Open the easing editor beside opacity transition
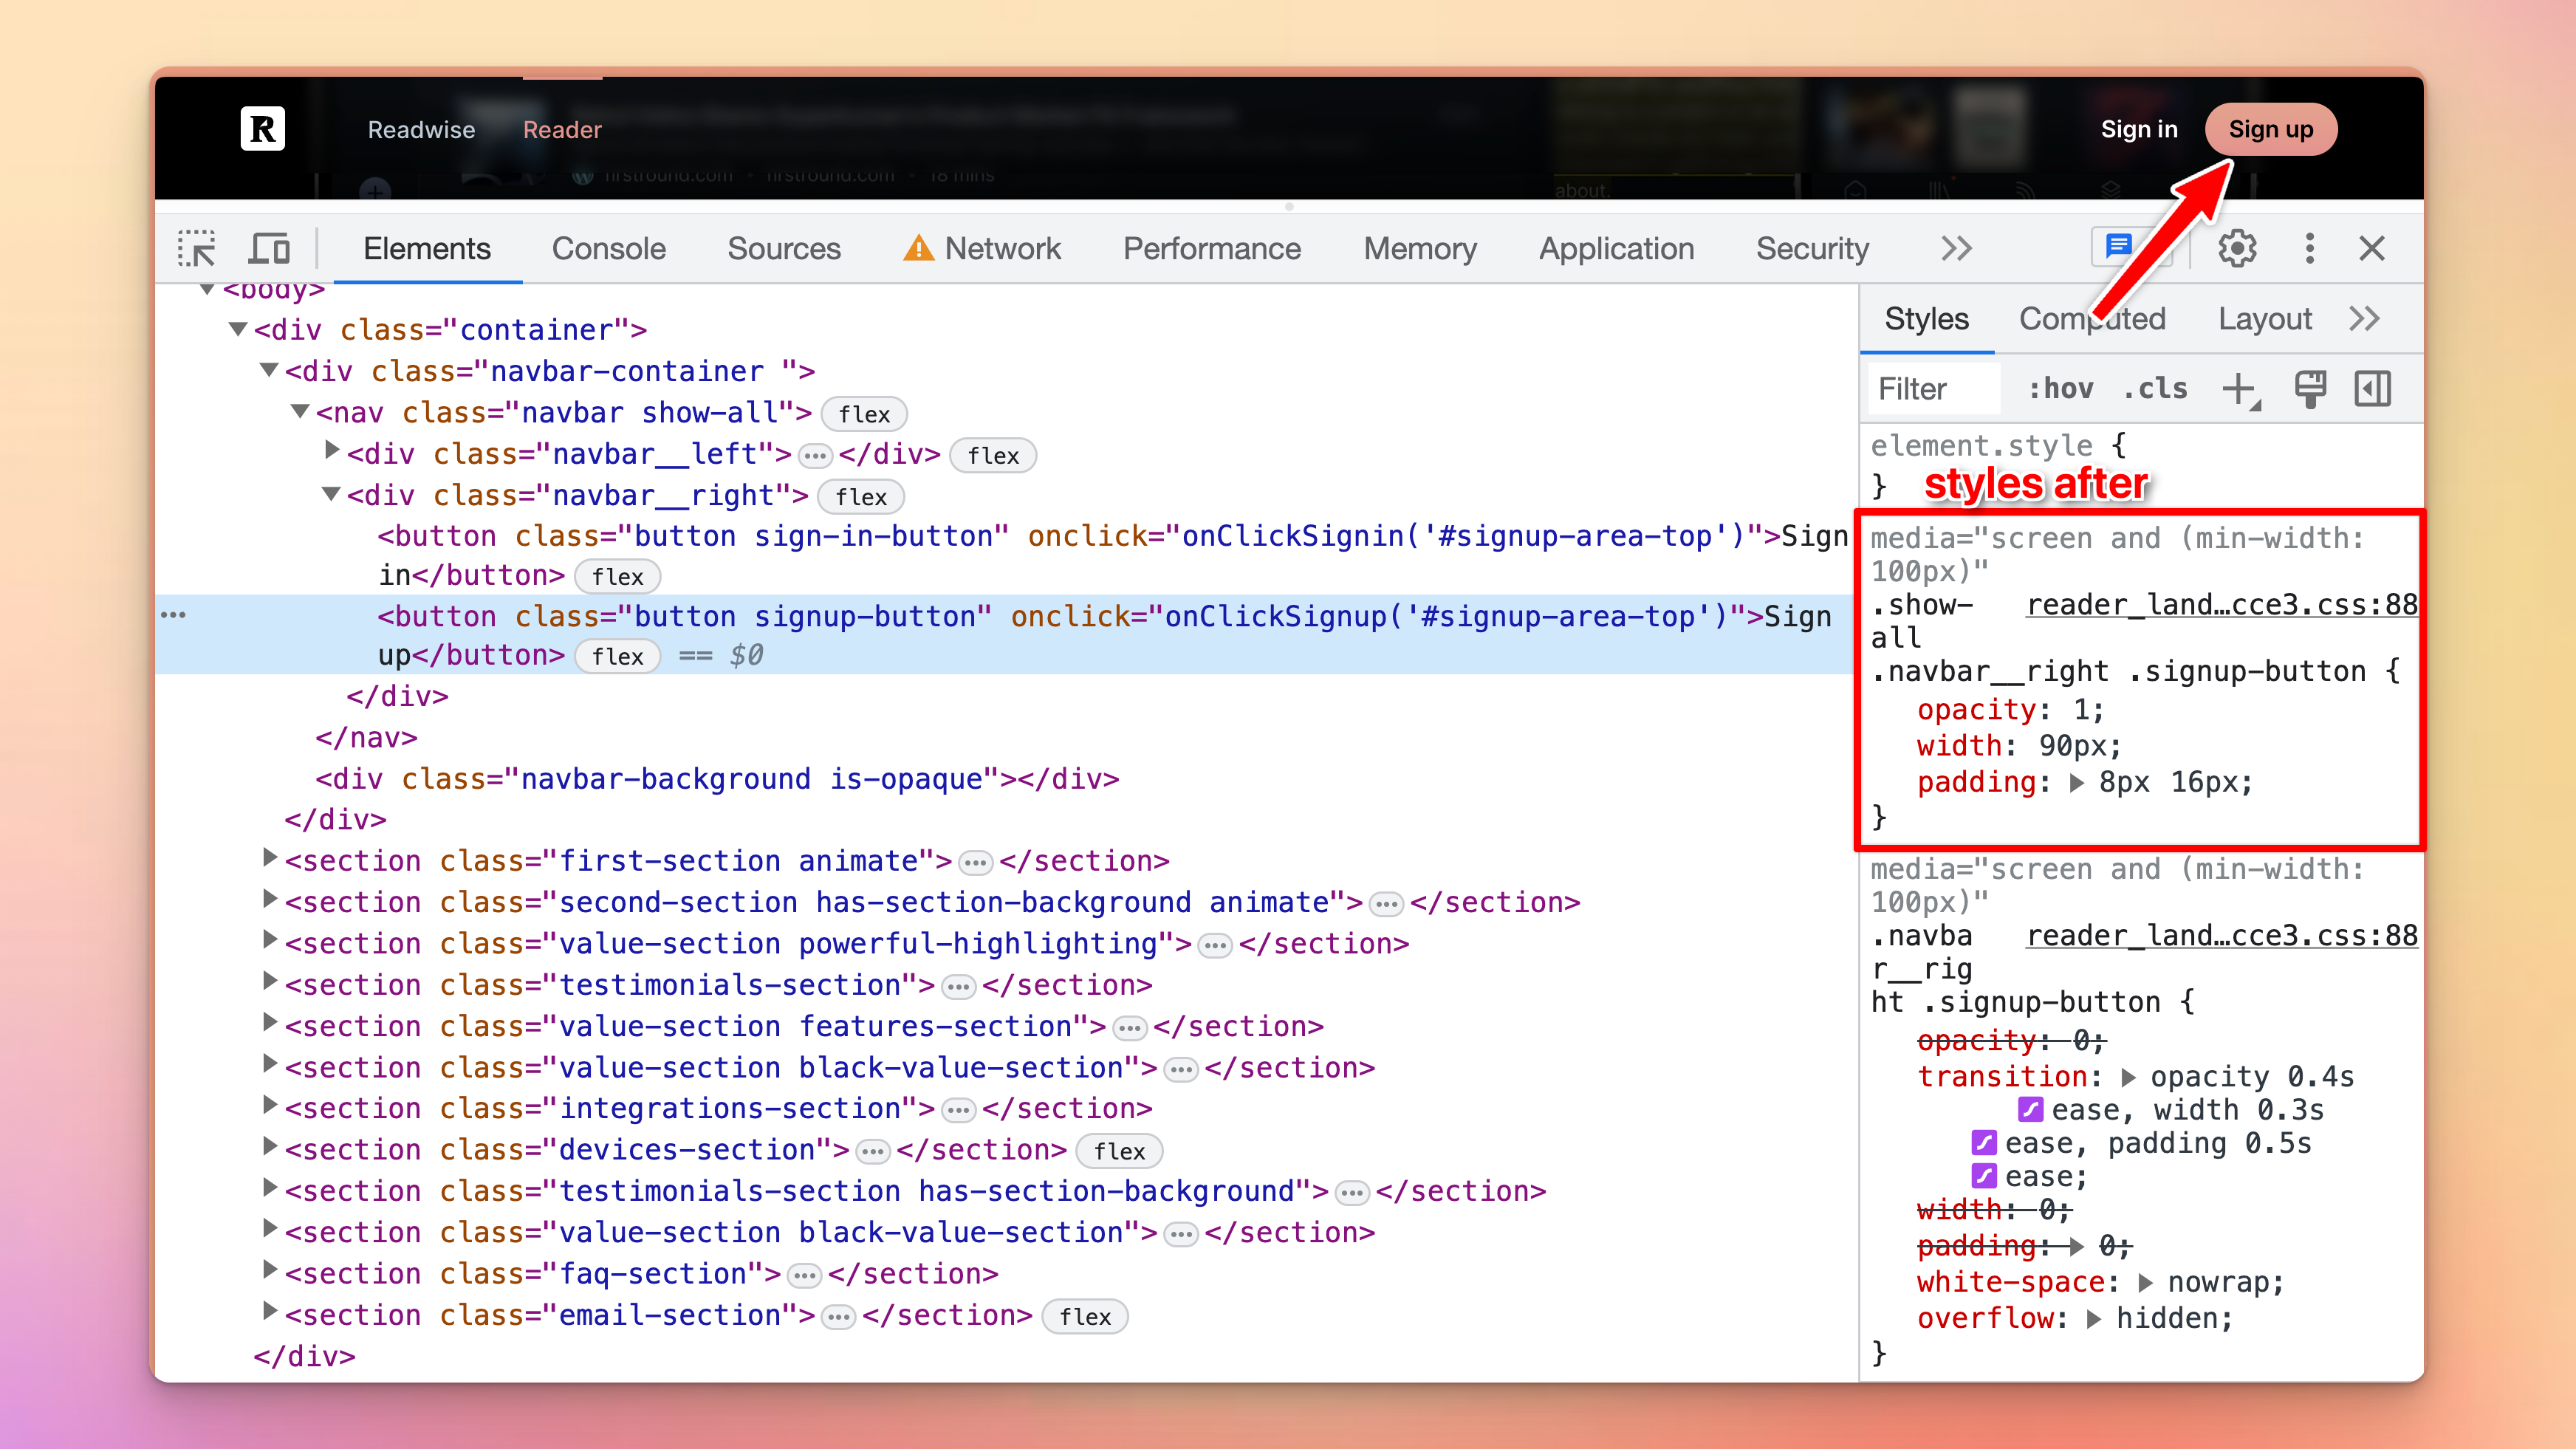The width and height of the screenshot is (2576, 1449). click(x=2030, y=1109)
